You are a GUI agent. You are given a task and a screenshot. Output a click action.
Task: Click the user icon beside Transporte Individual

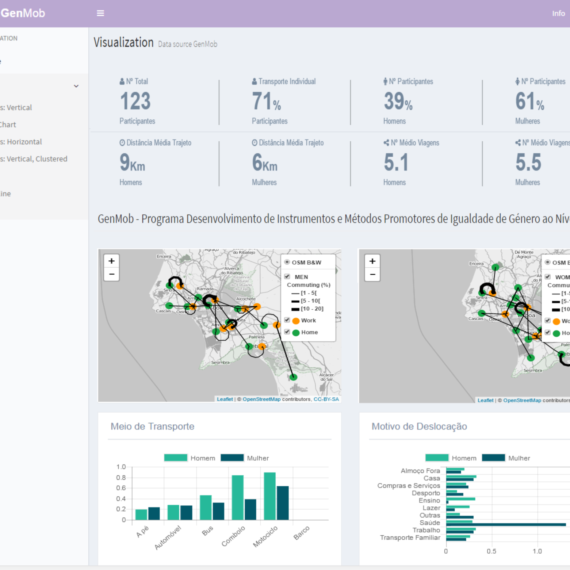pyautogui.click(x=254, y=81)
